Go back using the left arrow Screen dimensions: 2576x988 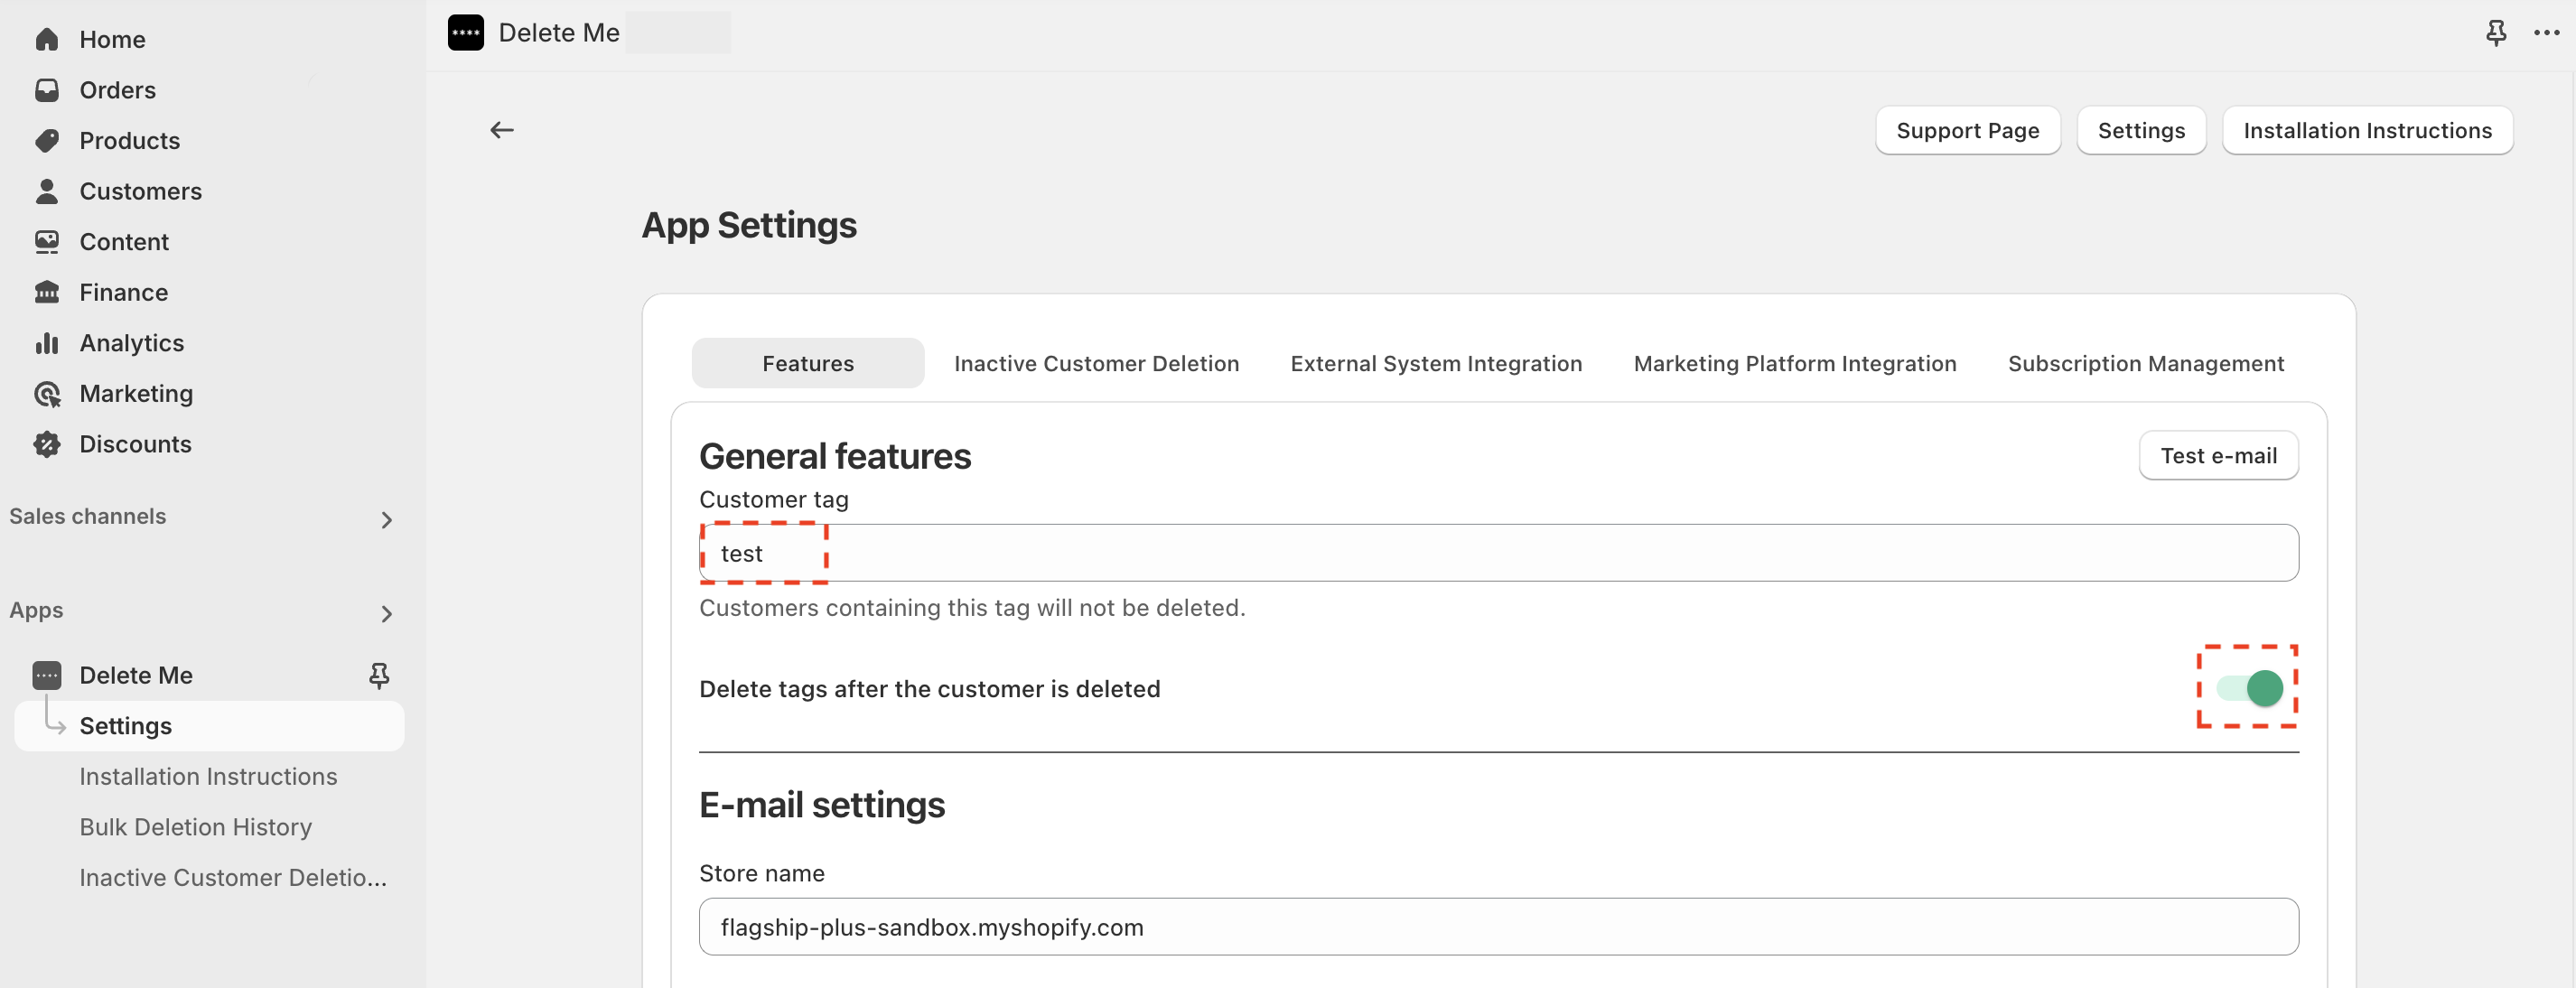(x=502, y=130)
